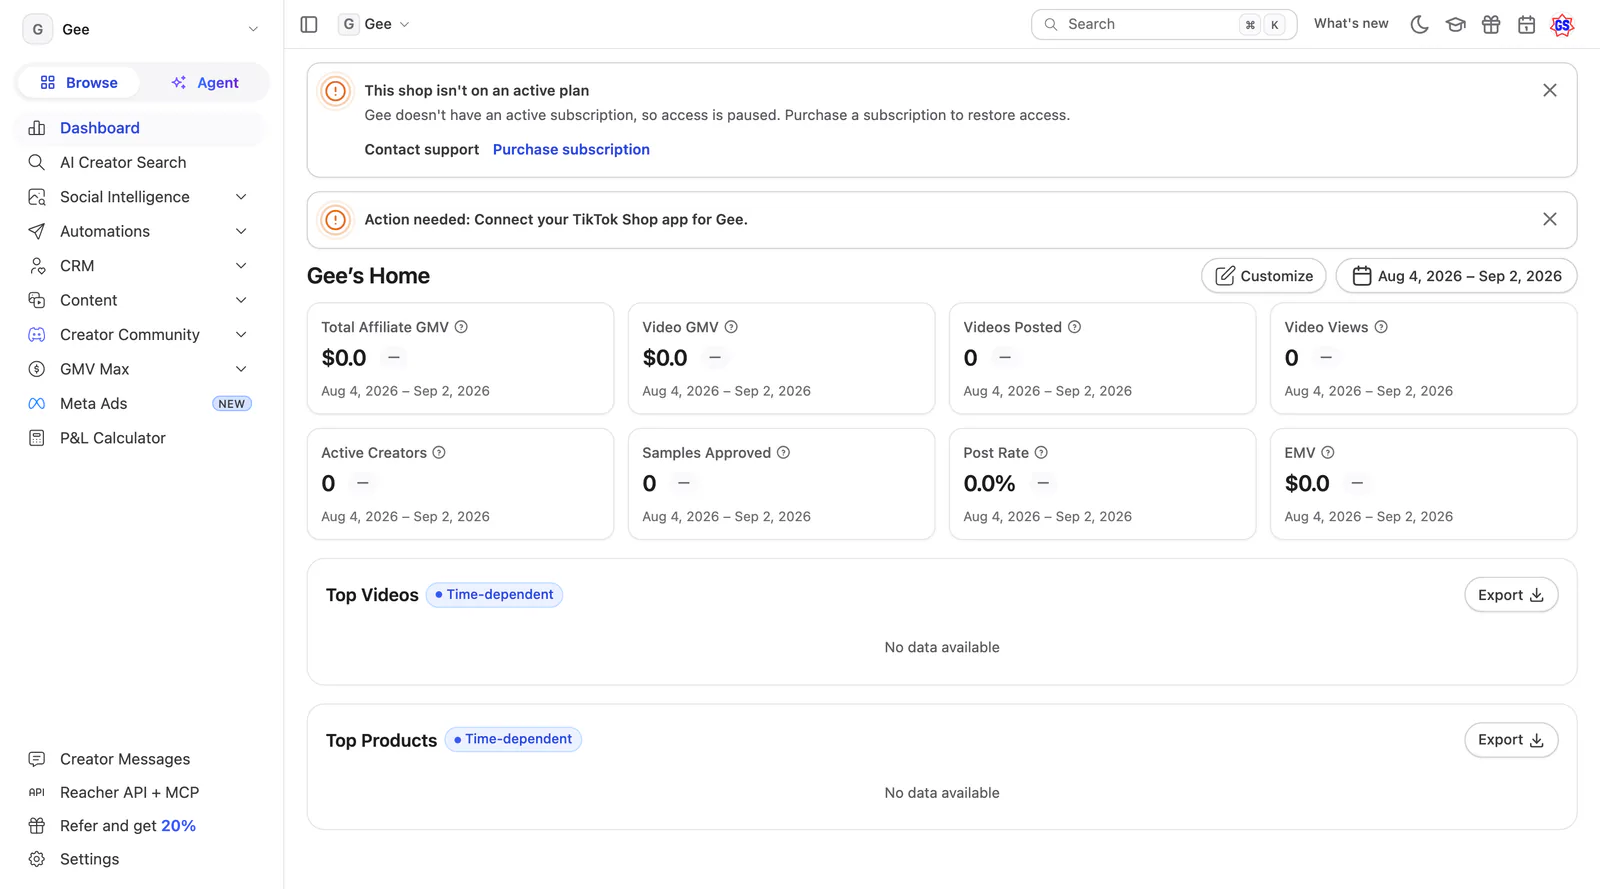
Task: Open the graduation cap learning icon
Action: 1455,24
